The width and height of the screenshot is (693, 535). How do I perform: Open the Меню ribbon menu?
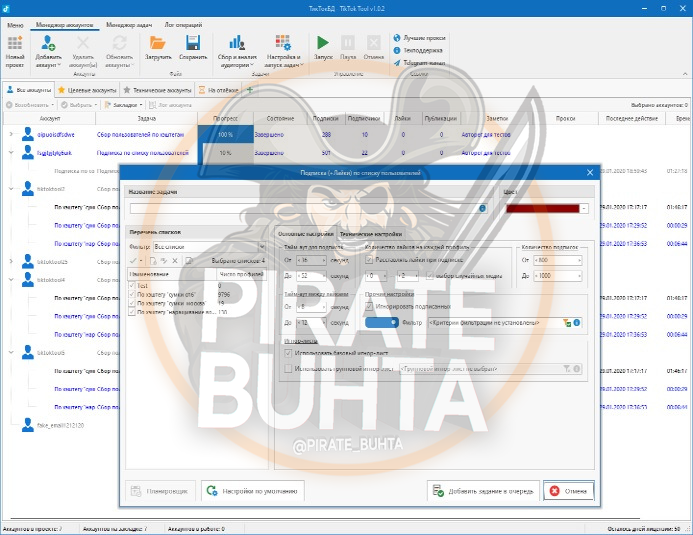pos(15,25)
